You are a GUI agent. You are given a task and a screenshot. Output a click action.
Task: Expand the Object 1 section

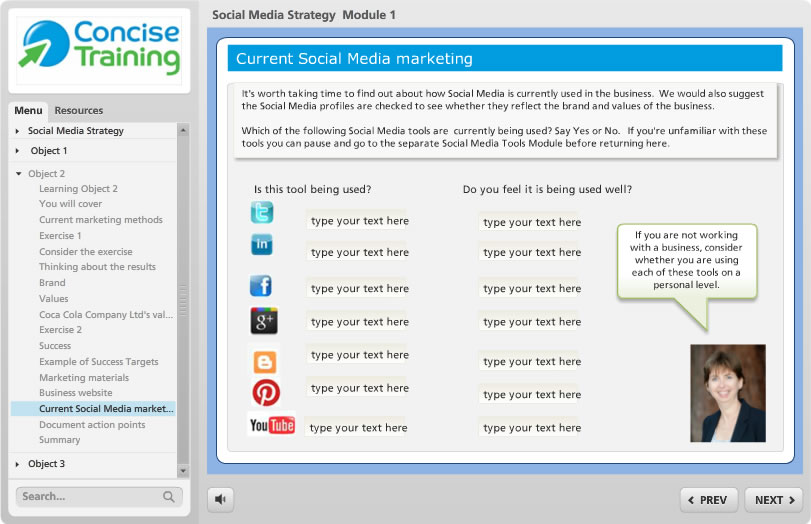[x=18, y=151]
